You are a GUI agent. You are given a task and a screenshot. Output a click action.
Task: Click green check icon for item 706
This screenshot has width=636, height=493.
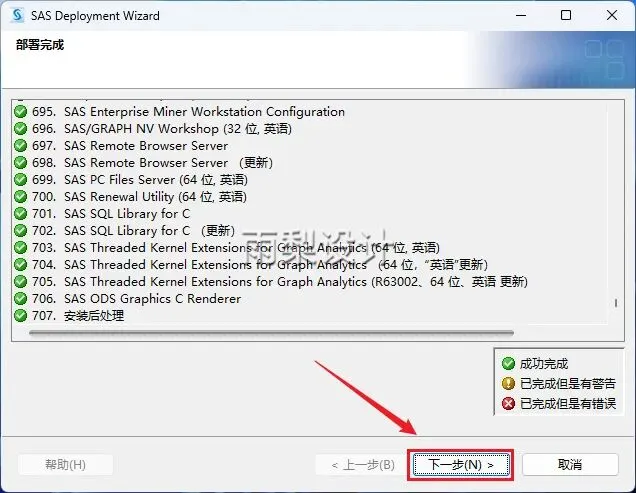20,299
